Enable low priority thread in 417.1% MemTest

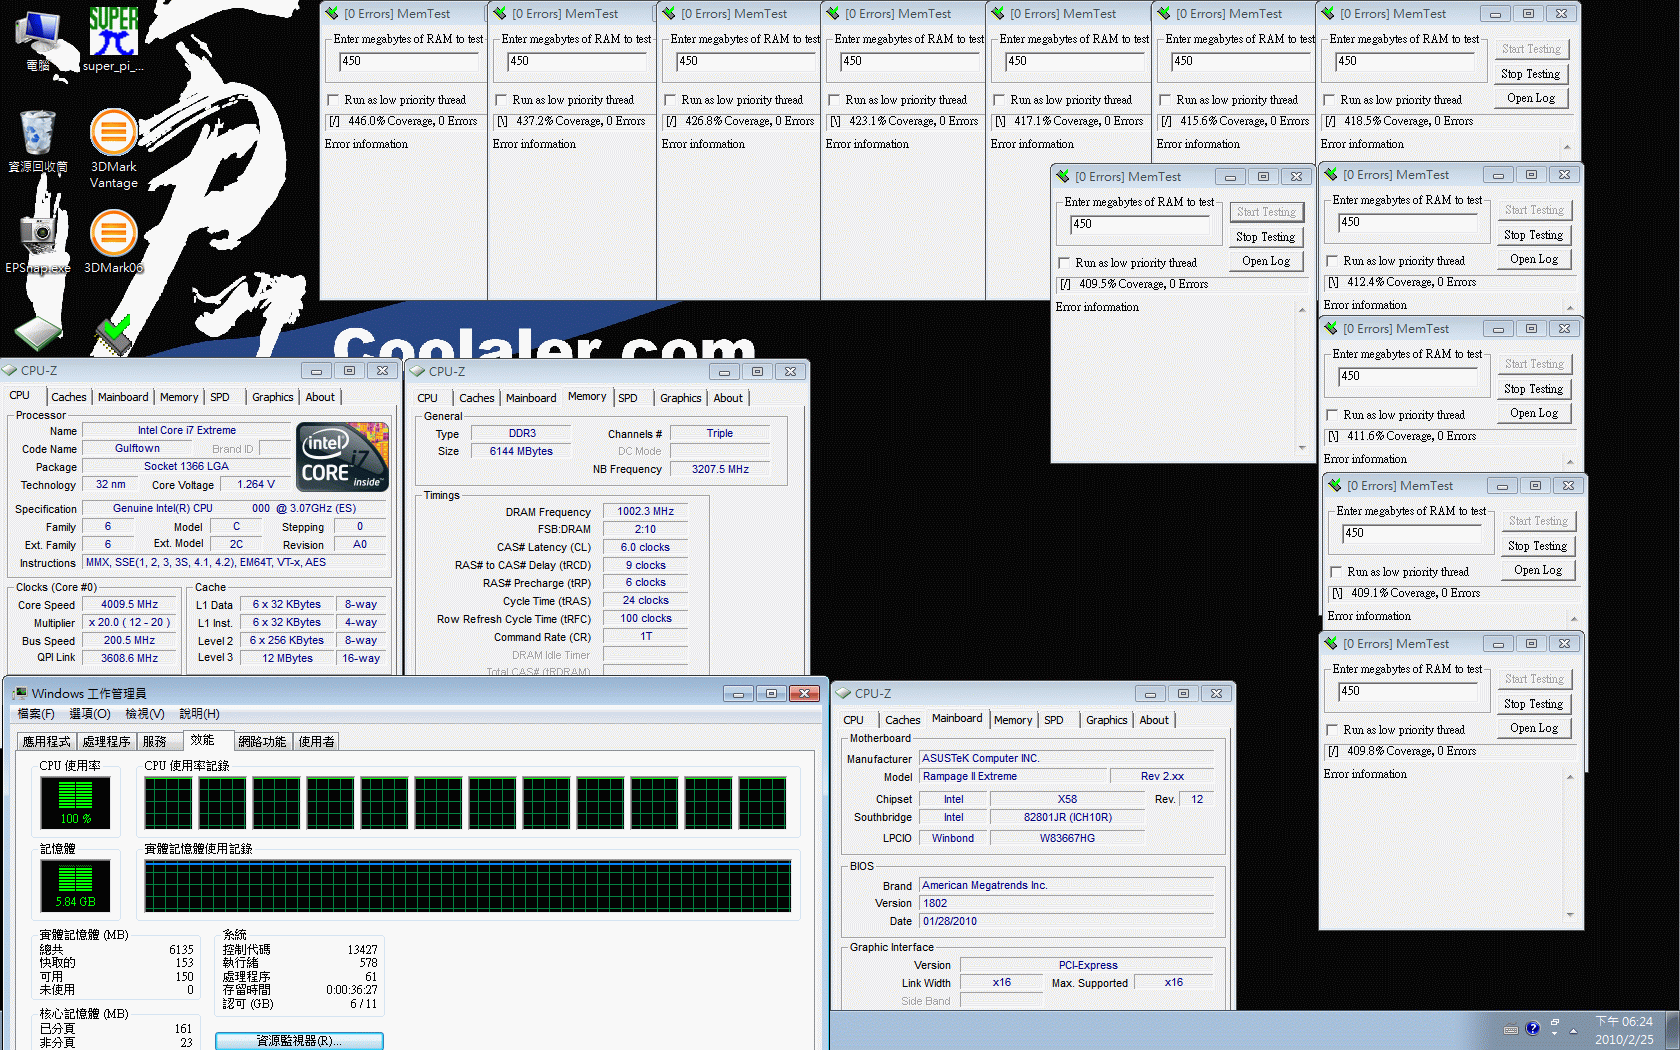(x=999, y=100)
